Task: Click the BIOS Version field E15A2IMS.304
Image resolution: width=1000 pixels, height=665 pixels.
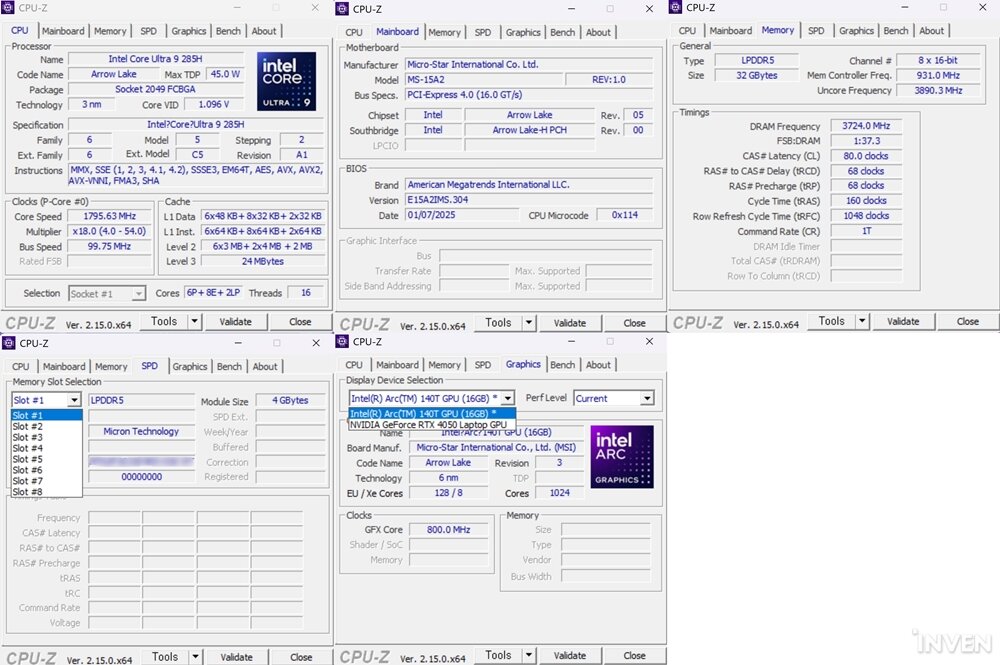Action: [529, 200]
